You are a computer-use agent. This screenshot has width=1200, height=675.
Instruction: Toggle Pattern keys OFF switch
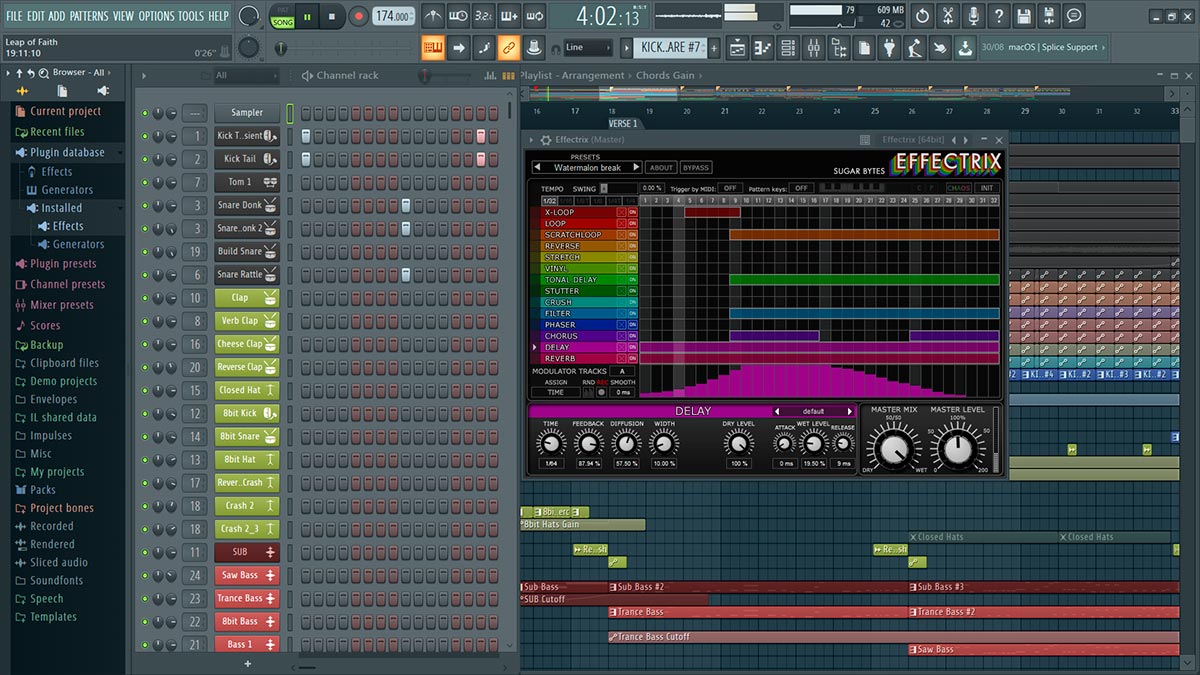(x=800, y=188)
